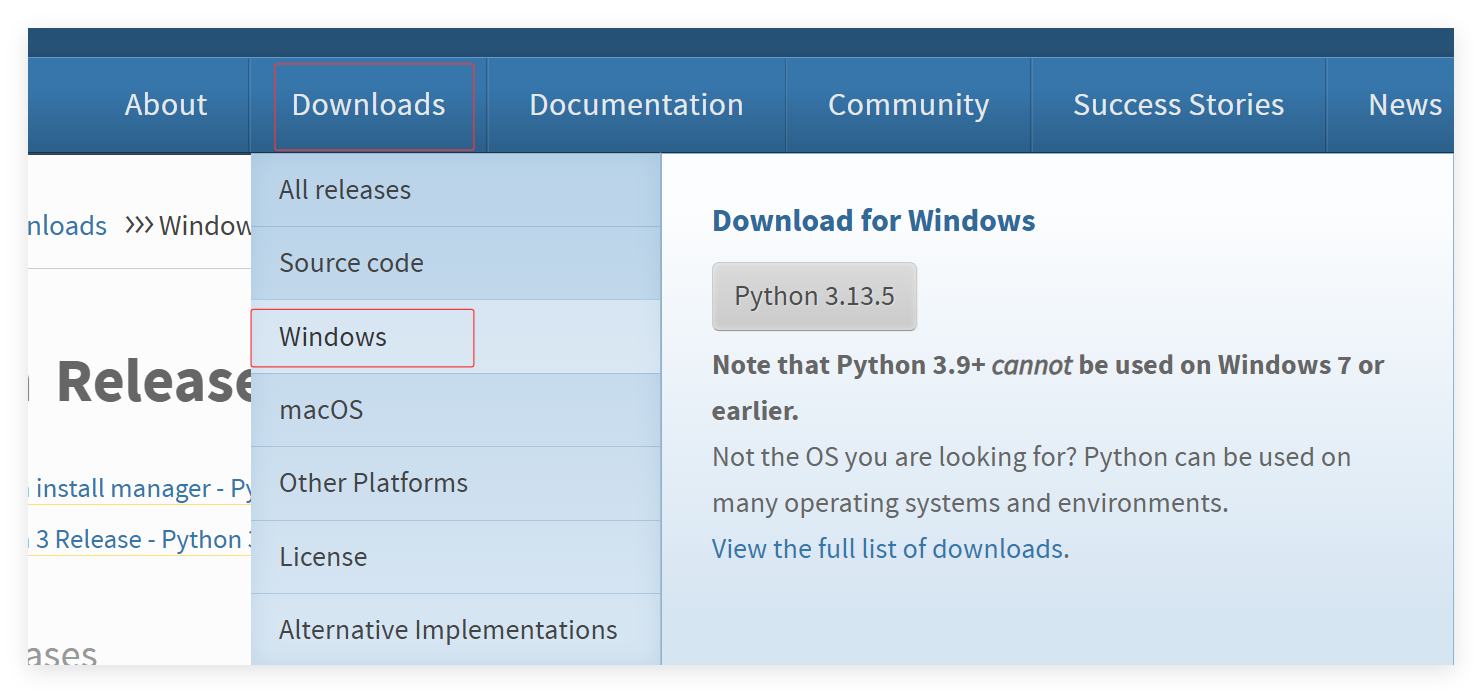Open the Downloads menu
Viewport: 1482px width, 693px height.
tap(369, 105)
